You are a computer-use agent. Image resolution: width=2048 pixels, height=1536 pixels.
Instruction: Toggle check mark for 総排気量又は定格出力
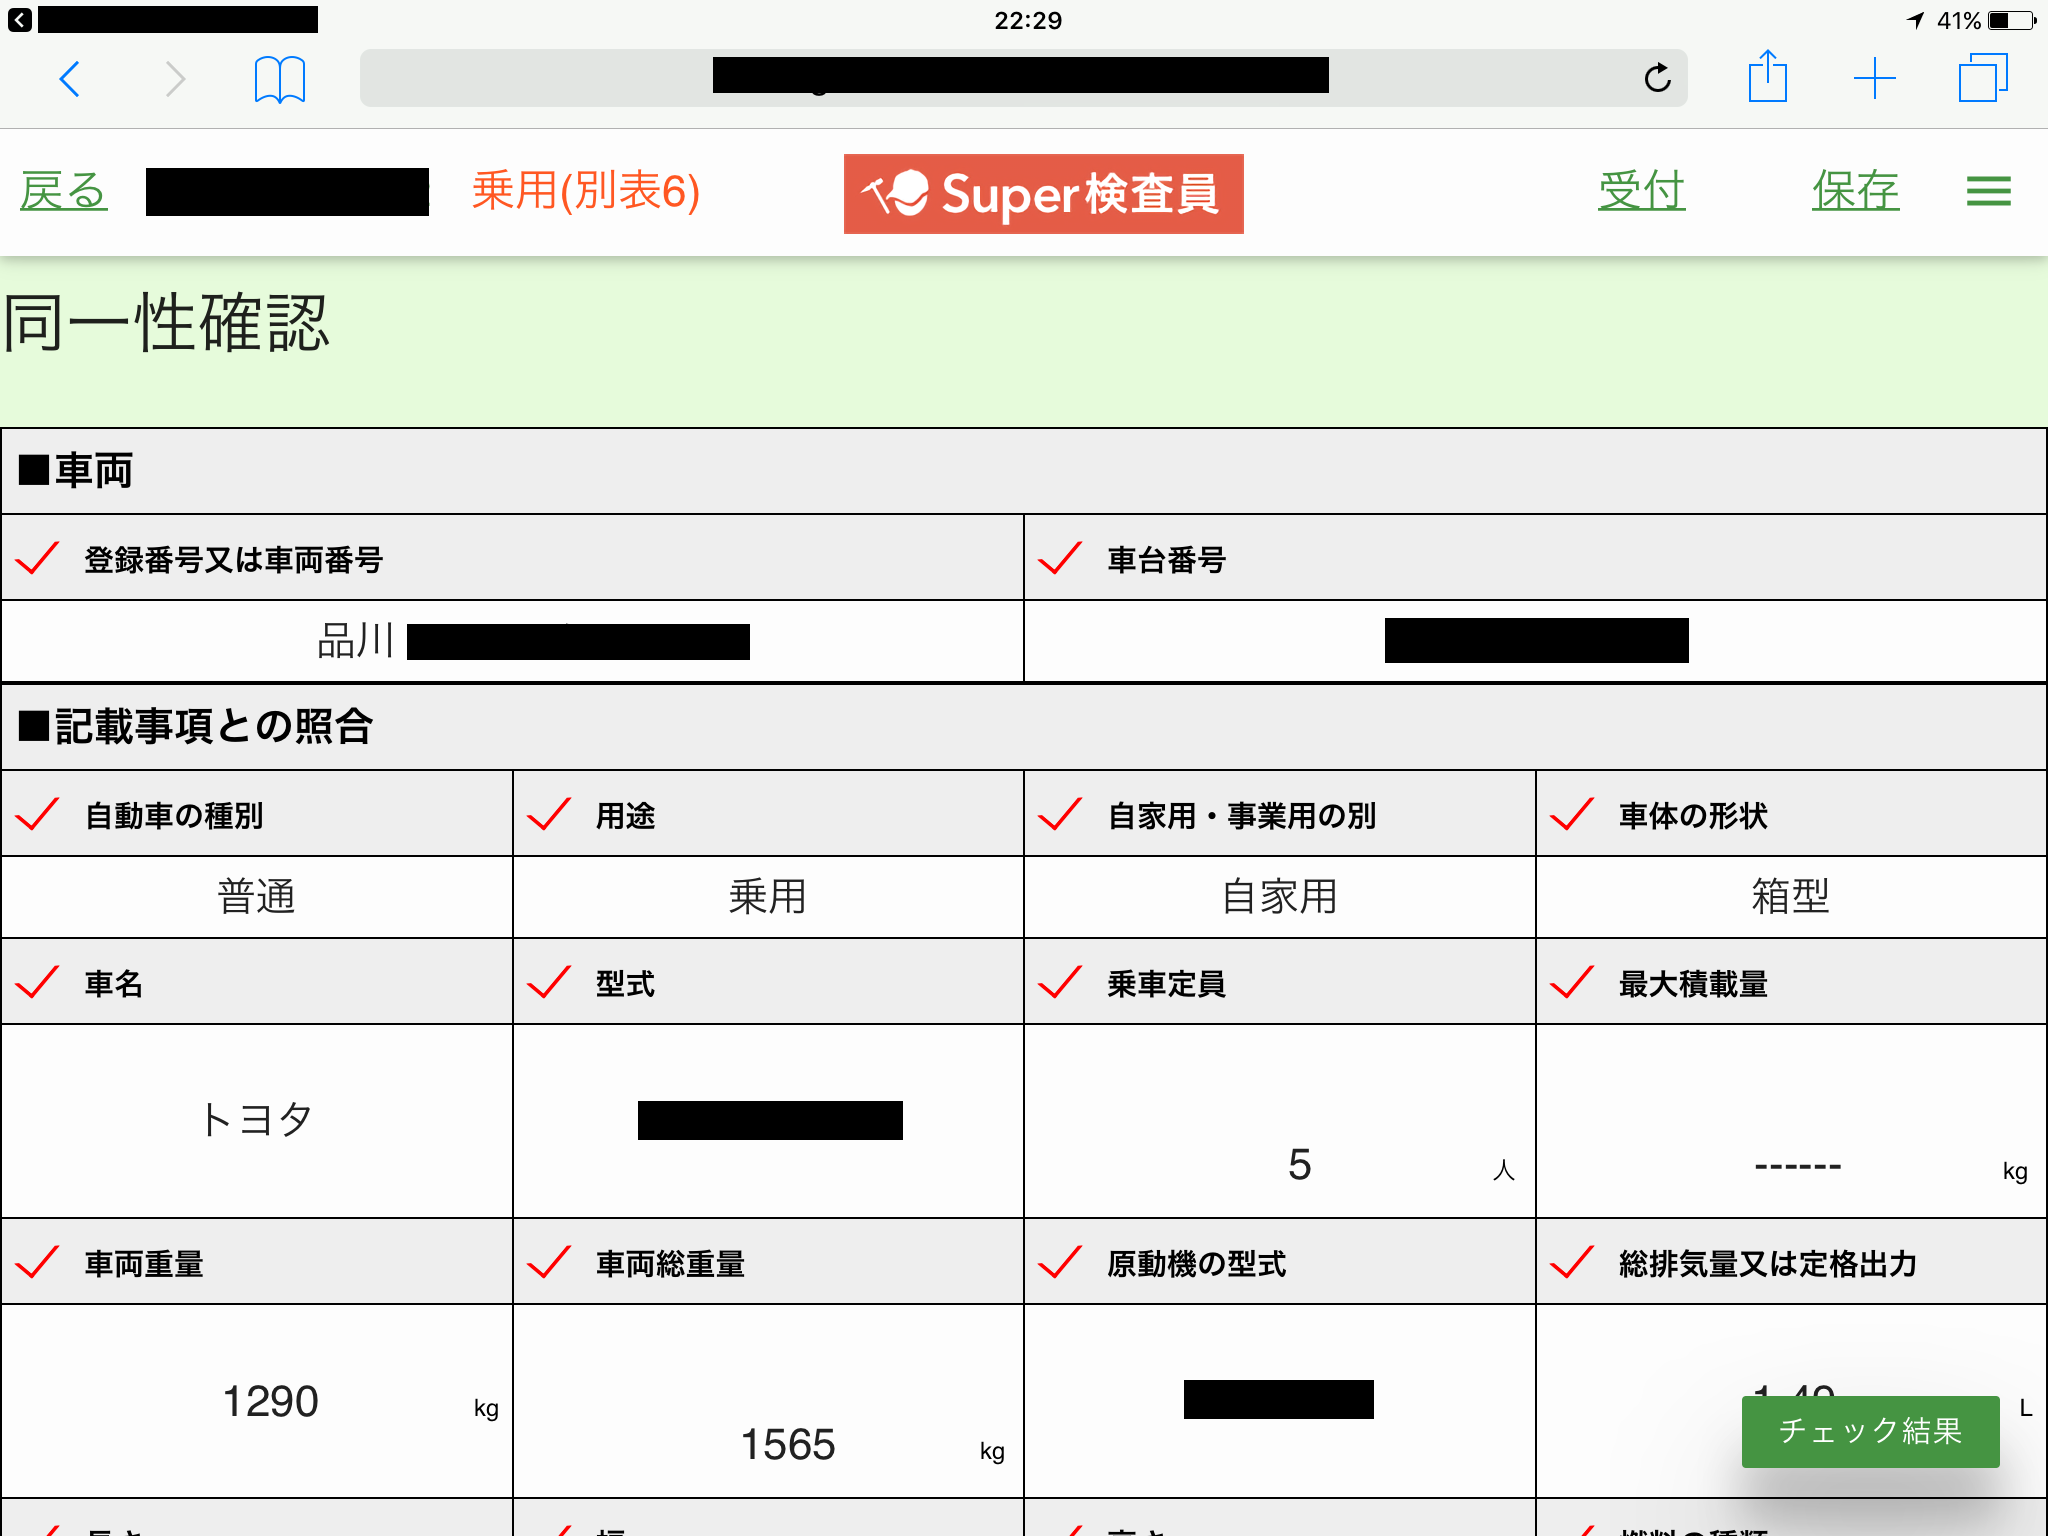1573,1263
